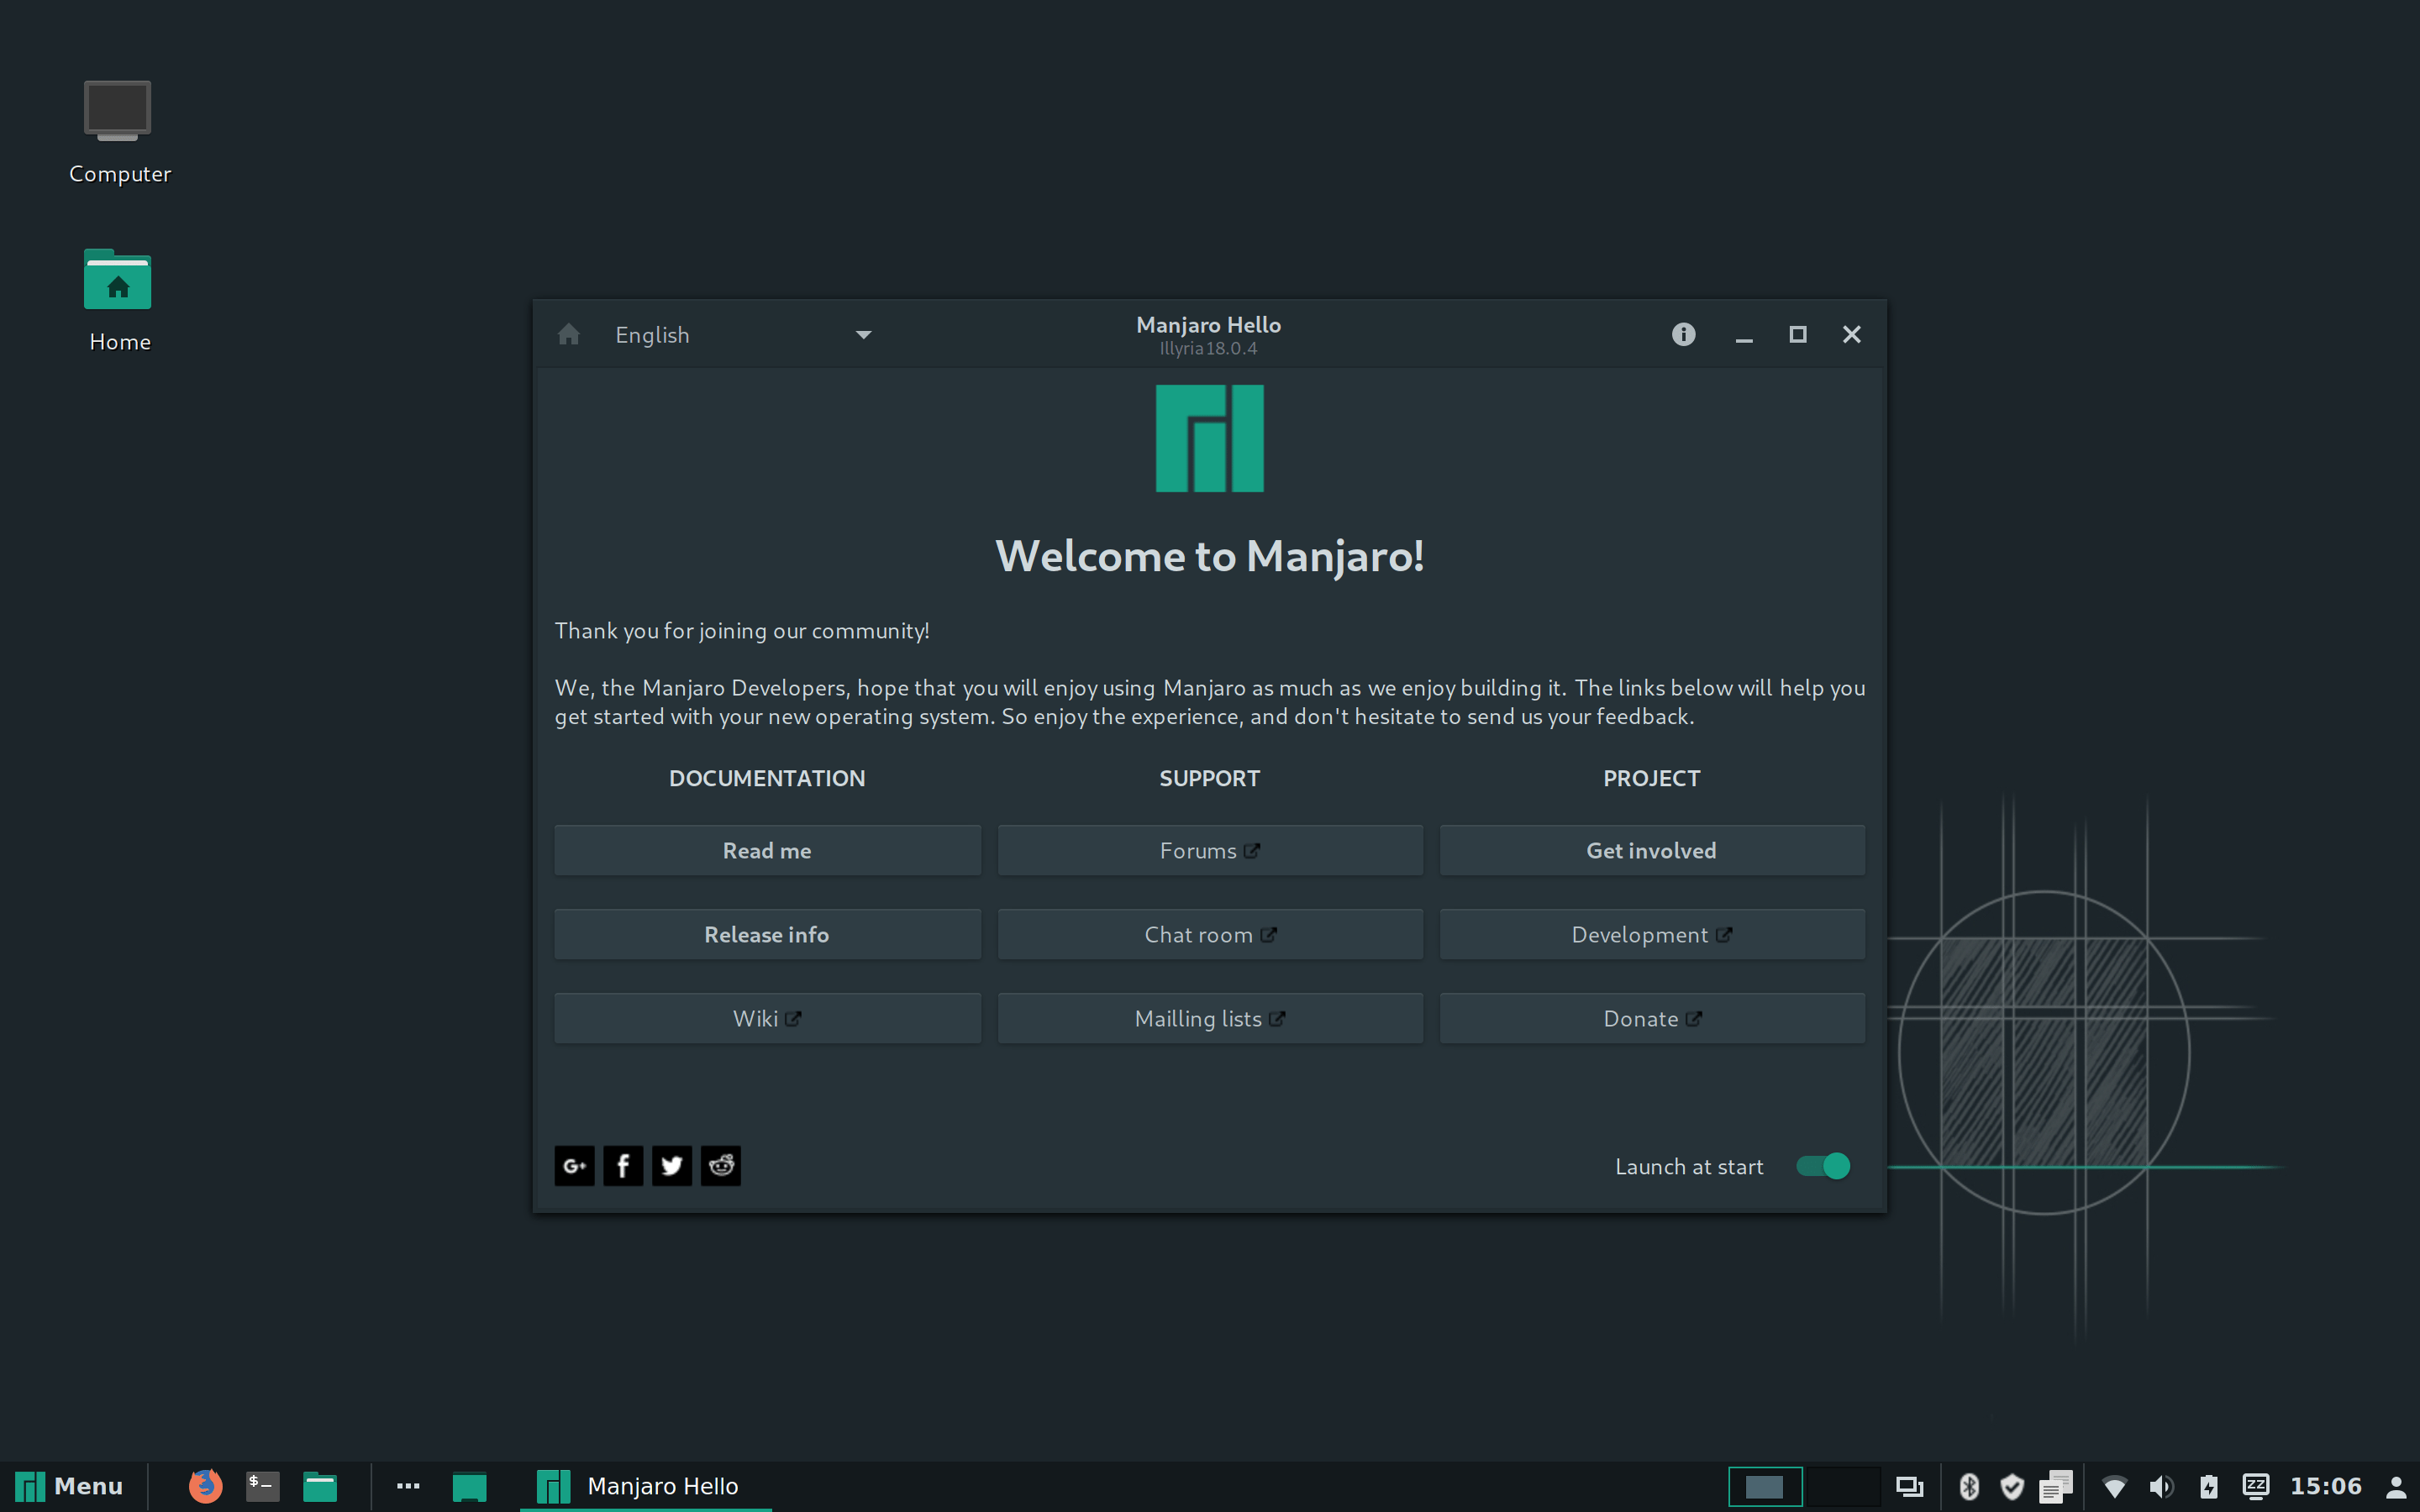Click the Google+ icon bottom left

pos(573,1165)
